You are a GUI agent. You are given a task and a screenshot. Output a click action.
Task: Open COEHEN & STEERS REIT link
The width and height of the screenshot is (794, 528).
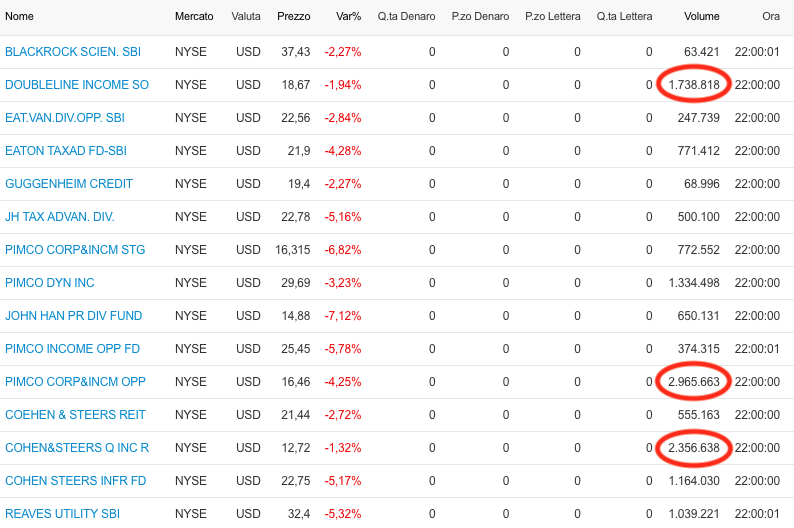75,415
